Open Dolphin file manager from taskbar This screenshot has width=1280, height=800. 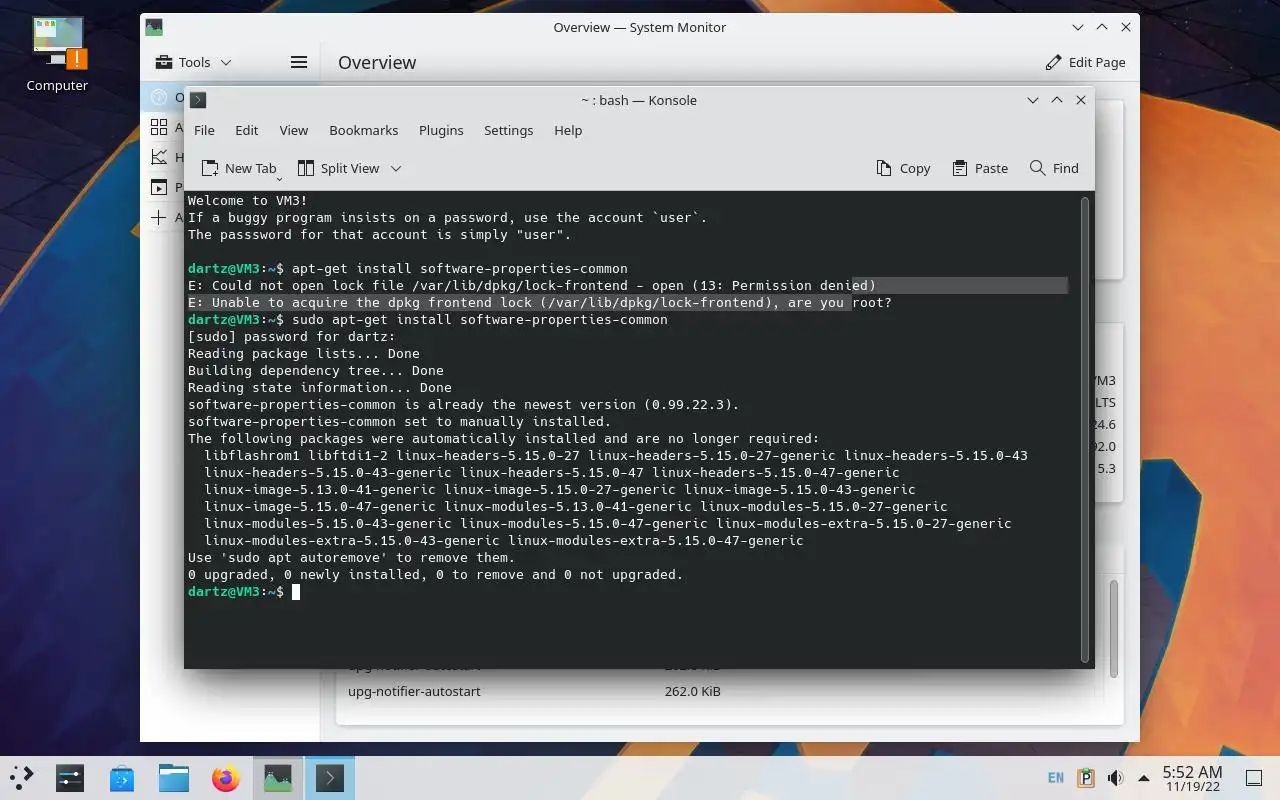click(174, 777)
